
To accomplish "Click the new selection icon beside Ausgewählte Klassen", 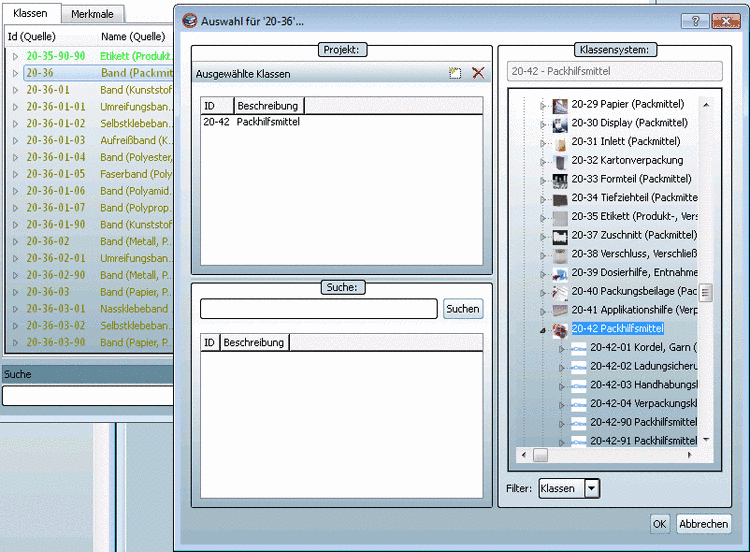I will click(x=455, y=73).
